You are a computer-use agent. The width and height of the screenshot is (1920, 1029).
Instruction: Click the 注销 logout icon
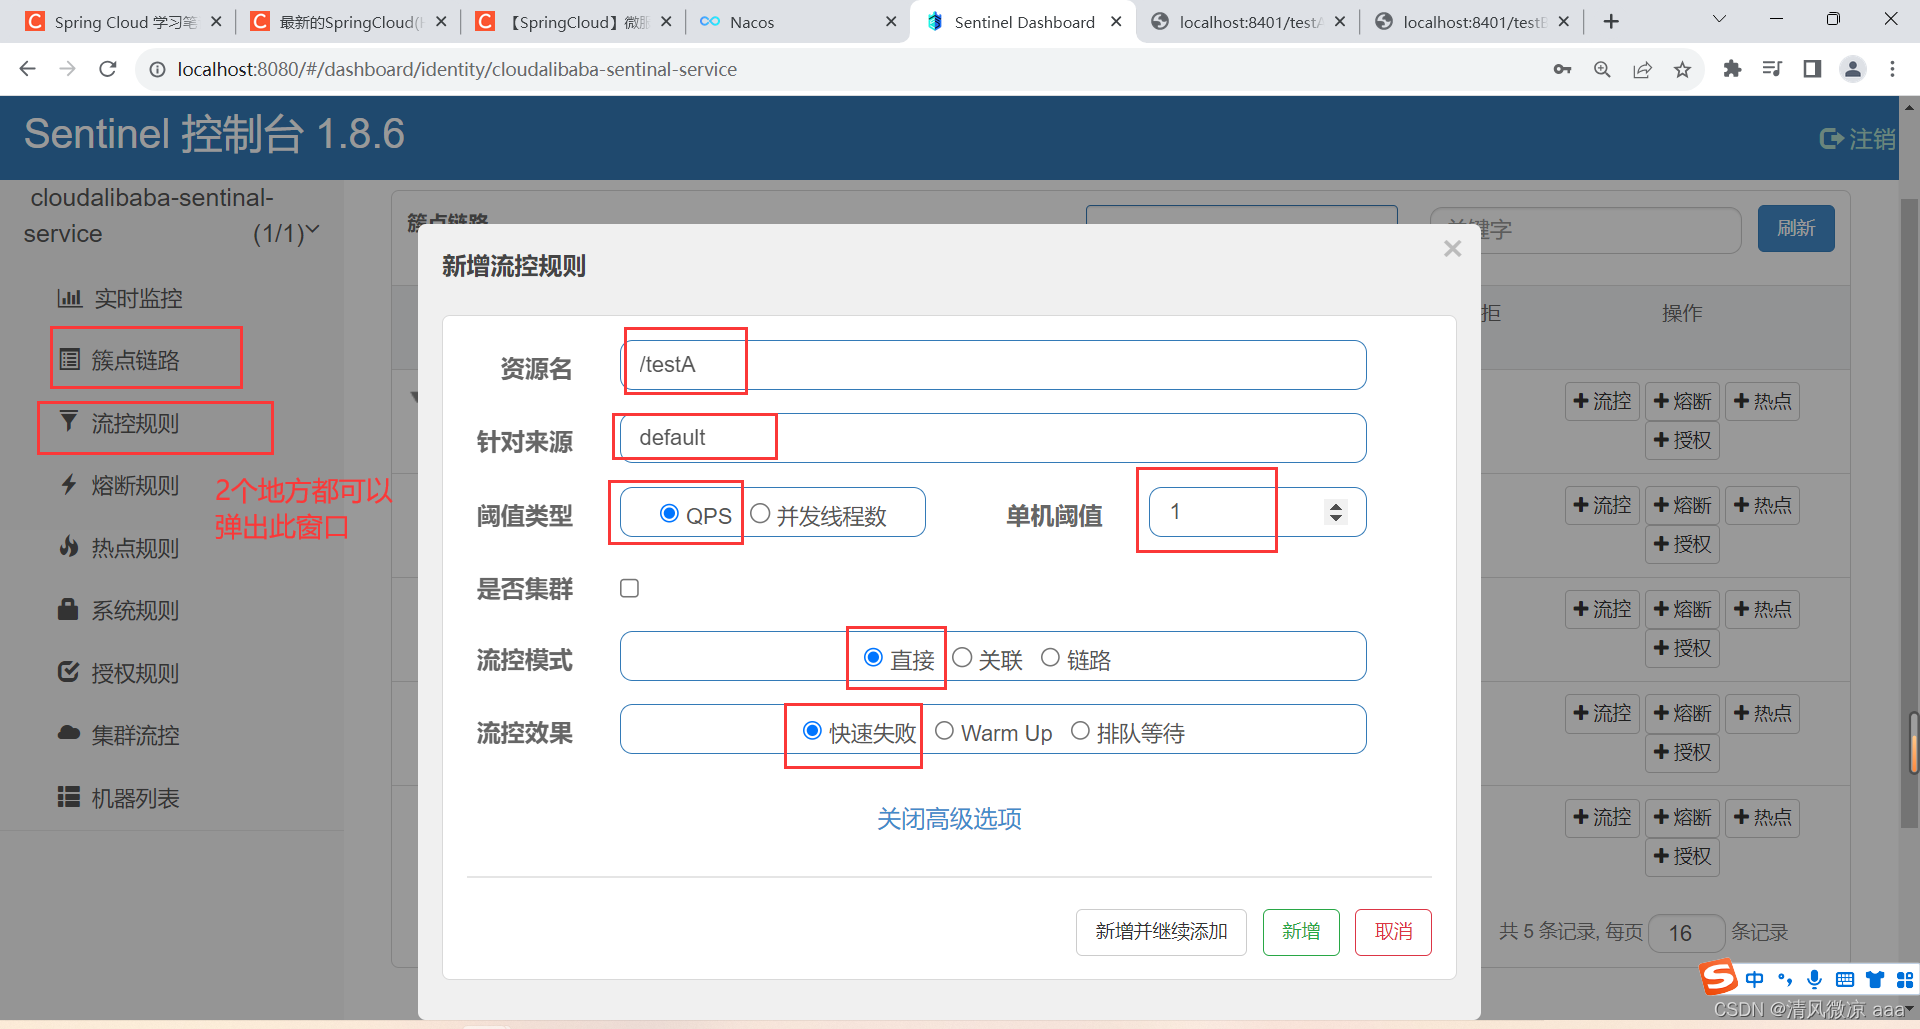pos(1831,139)
